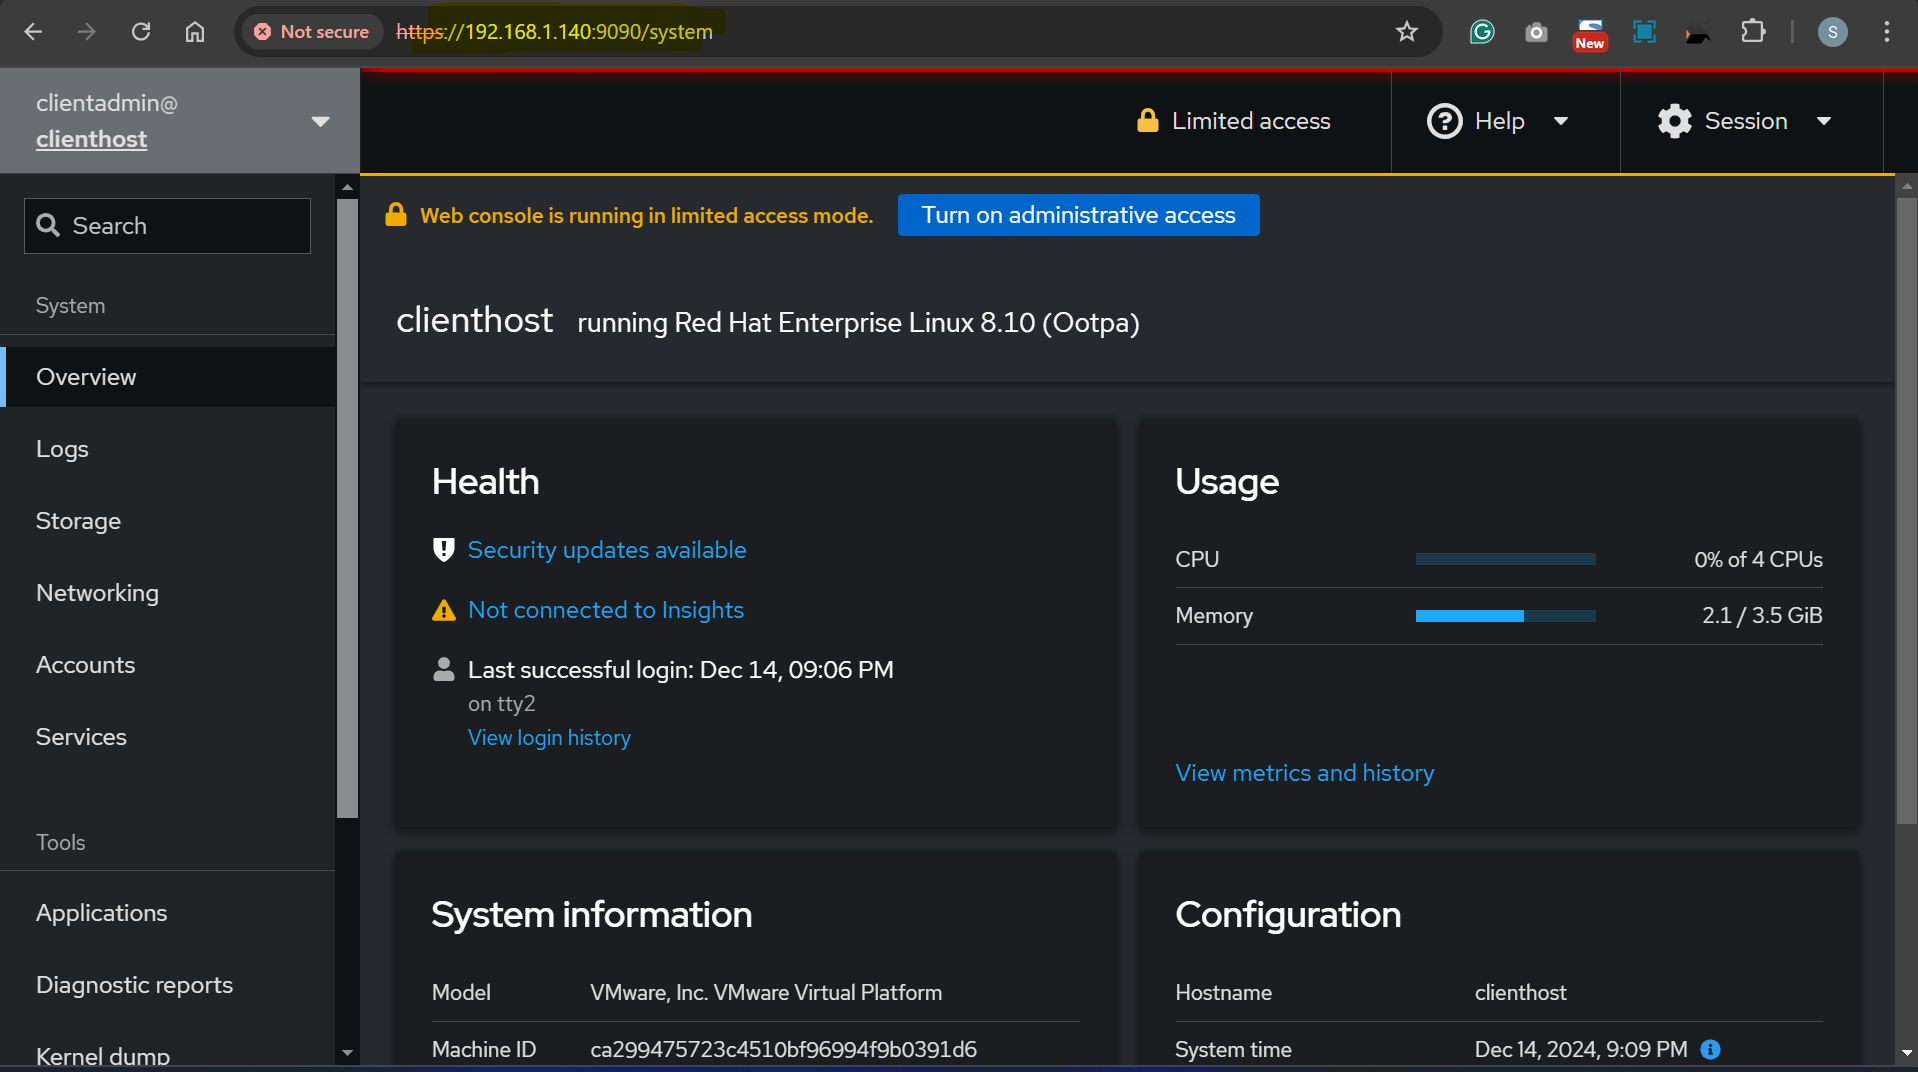The width and height of the screenshot is (1918, 1072).
Task: Go to Networking in the sidebar
Action: [168, 593]
